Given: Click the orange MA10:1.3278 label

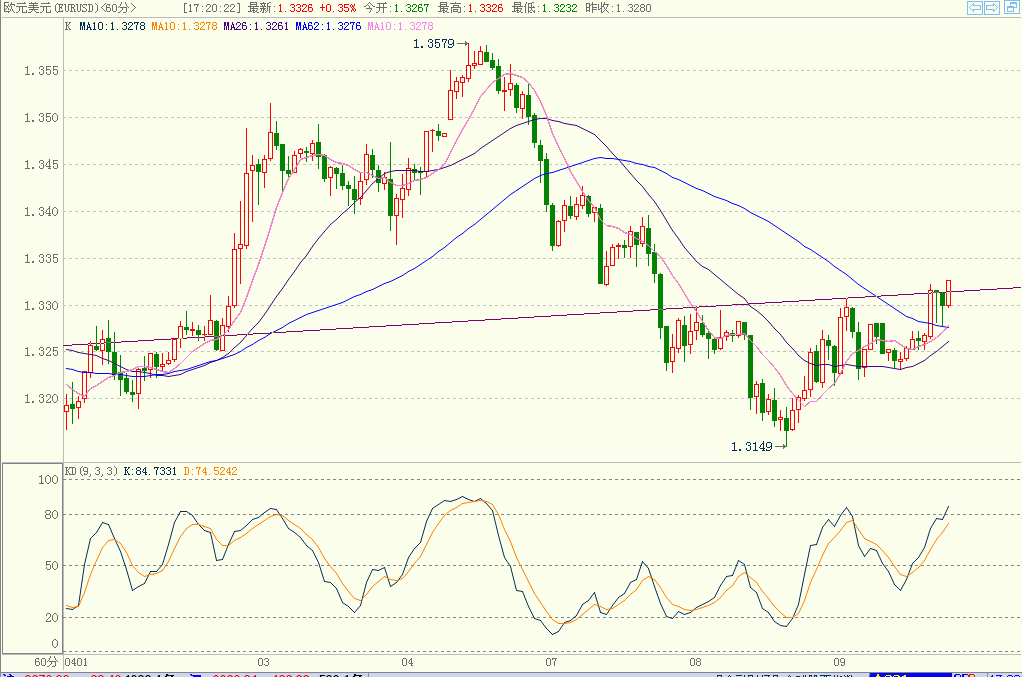Looking at the screenshot, I should click(x=184, y=26).
